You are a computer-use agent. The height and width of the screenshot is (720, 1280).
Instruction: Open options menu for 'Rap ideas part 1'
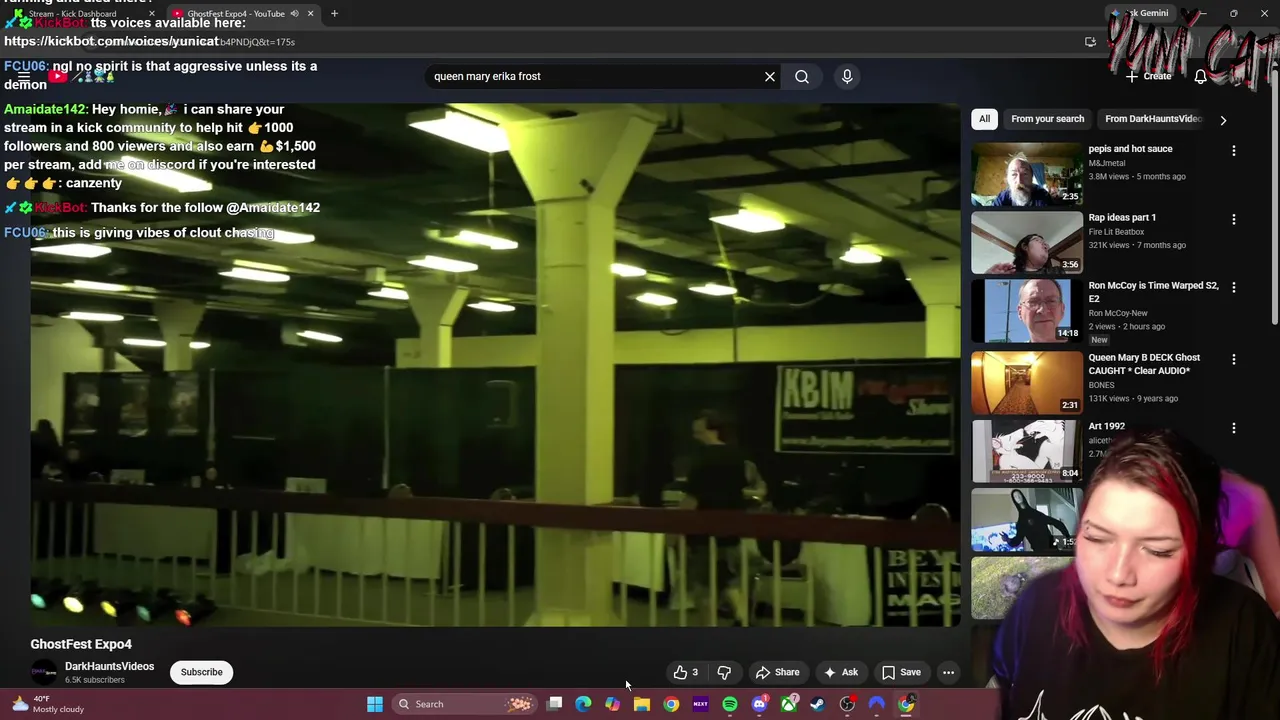1234,219
